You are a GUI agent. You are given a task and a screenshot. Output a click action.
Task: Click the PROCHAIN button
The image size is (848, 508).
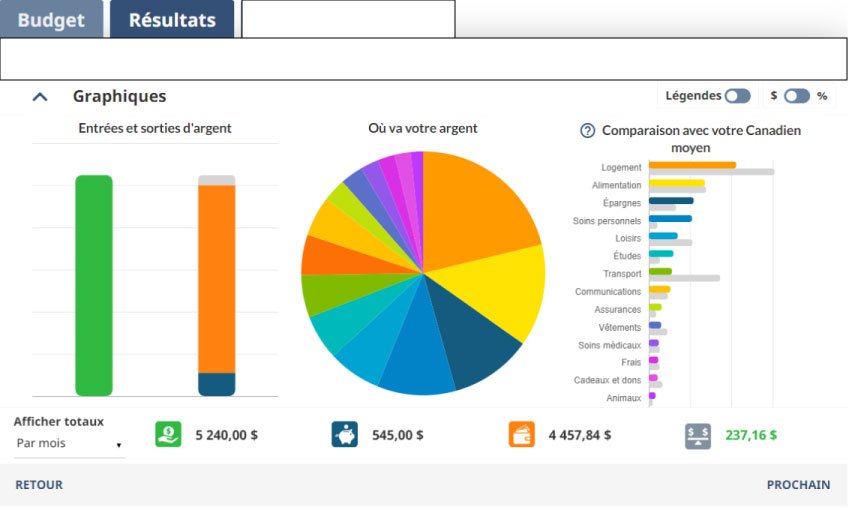pos(798,485)
